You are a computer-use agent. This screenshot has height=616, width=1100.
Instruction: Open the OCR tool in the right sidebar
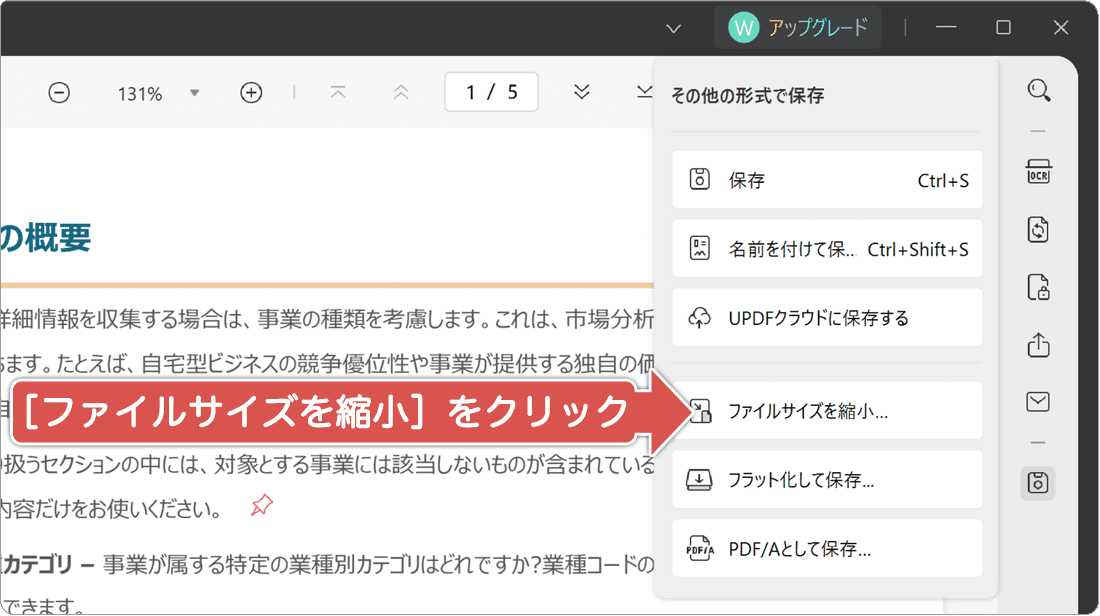(x=1038, y=170)
